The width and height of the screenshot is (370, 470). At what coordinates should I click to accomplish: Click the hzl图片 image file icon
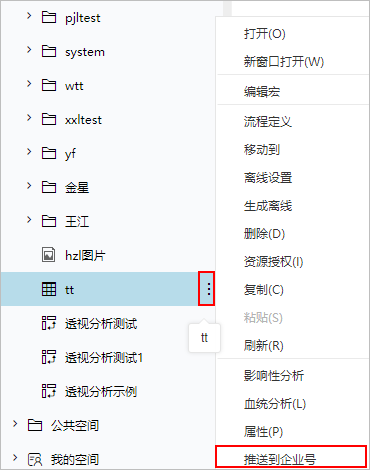pos(49,255)
